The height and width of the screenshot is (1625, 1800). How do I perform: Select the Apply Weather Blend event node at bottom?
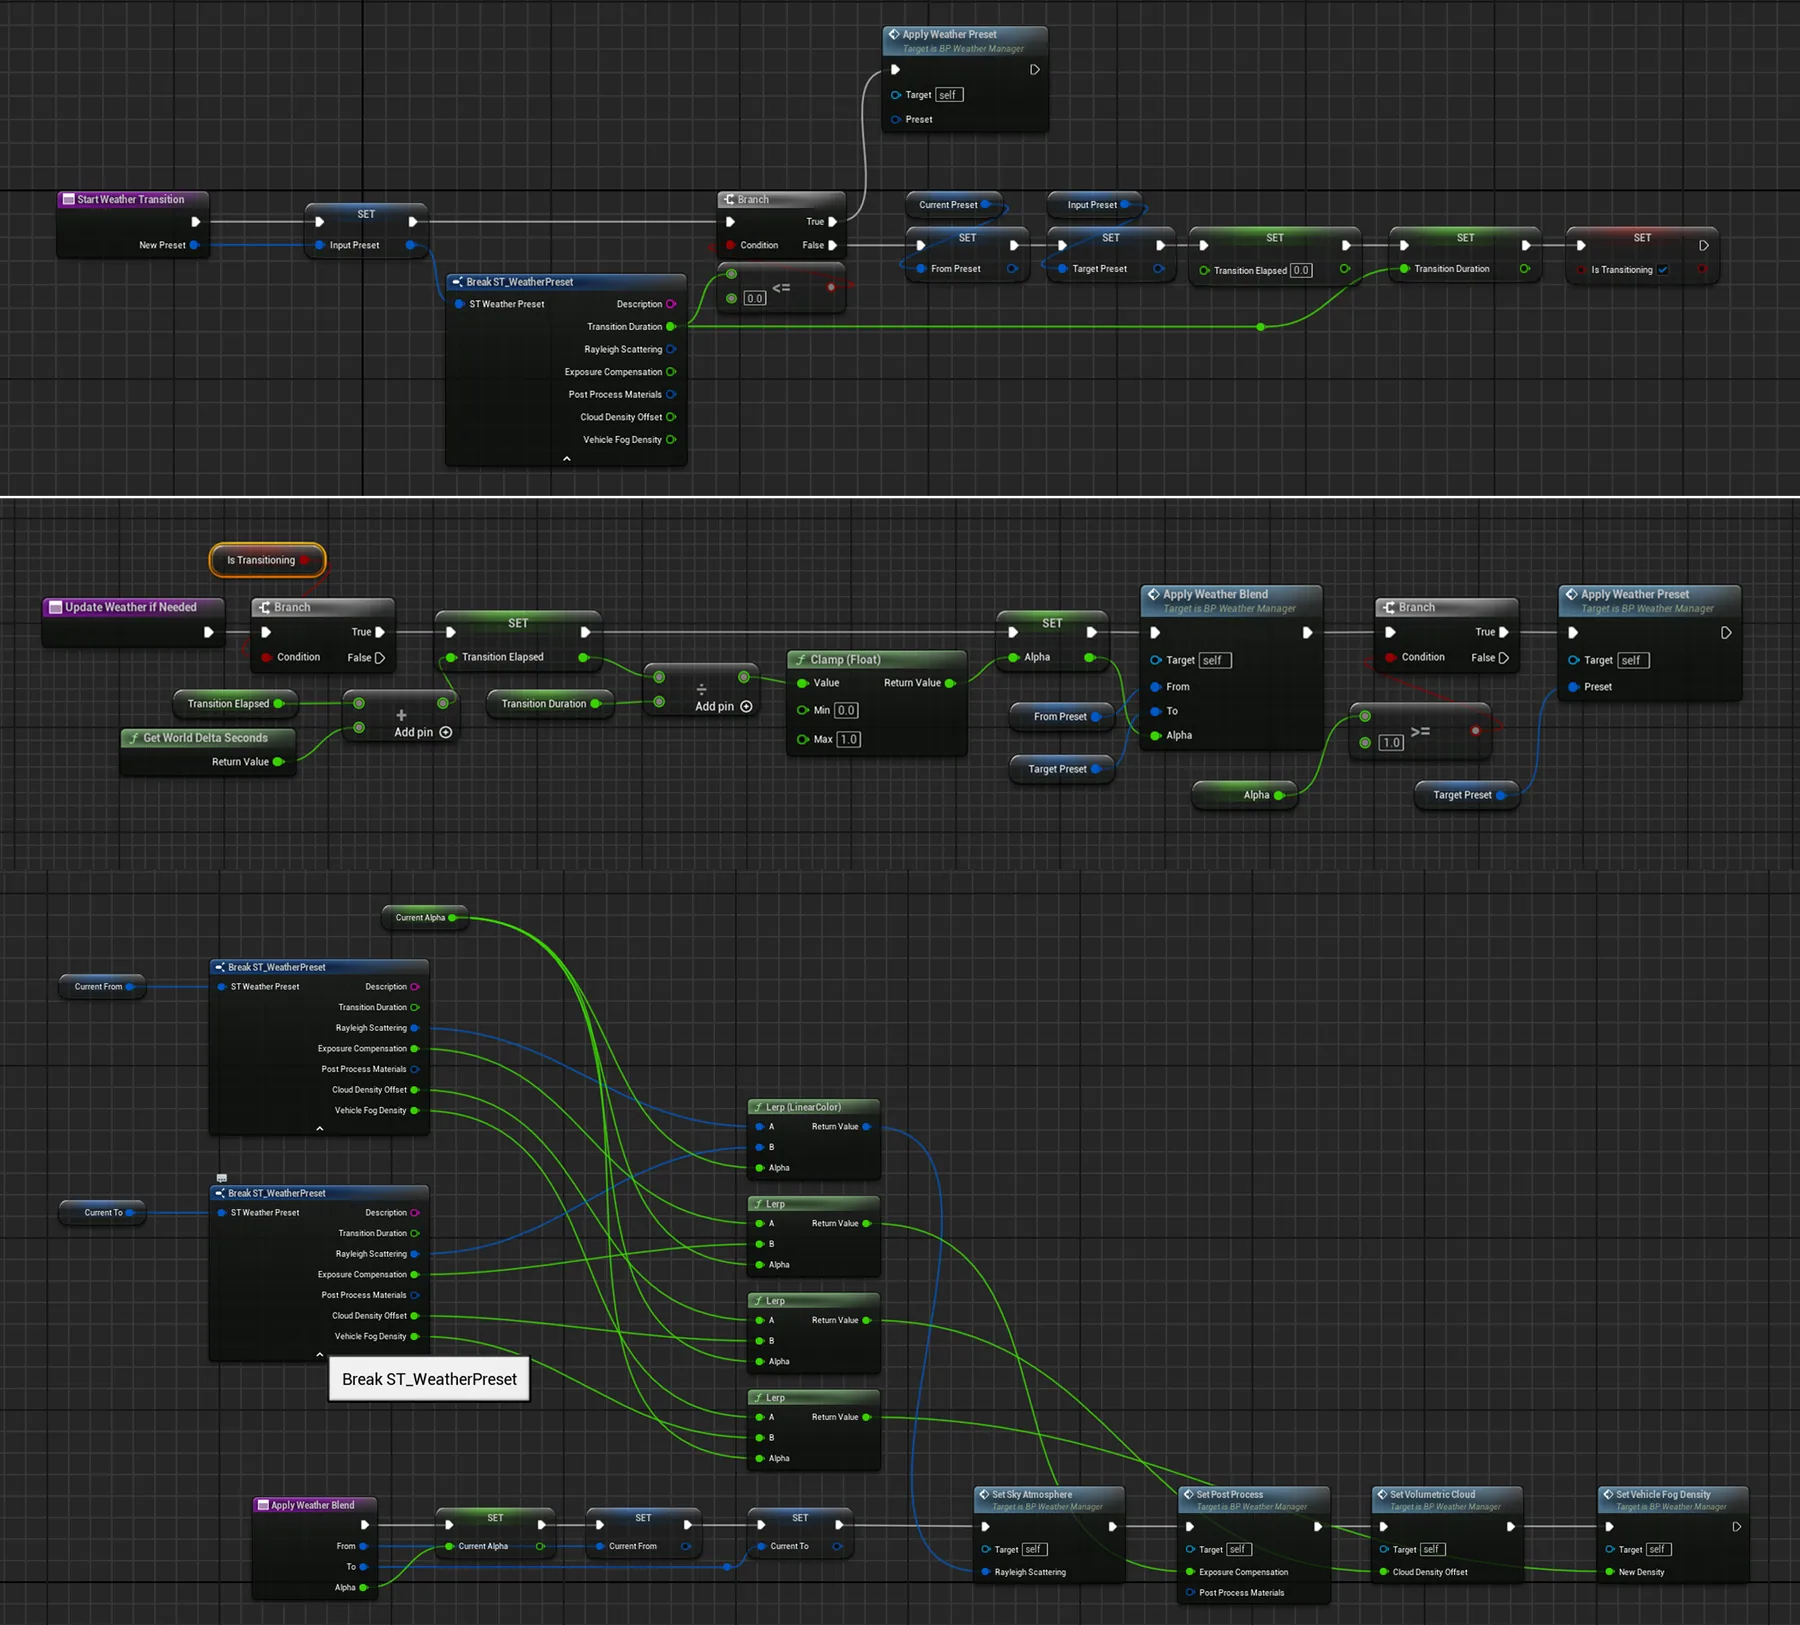[314, 1548]
